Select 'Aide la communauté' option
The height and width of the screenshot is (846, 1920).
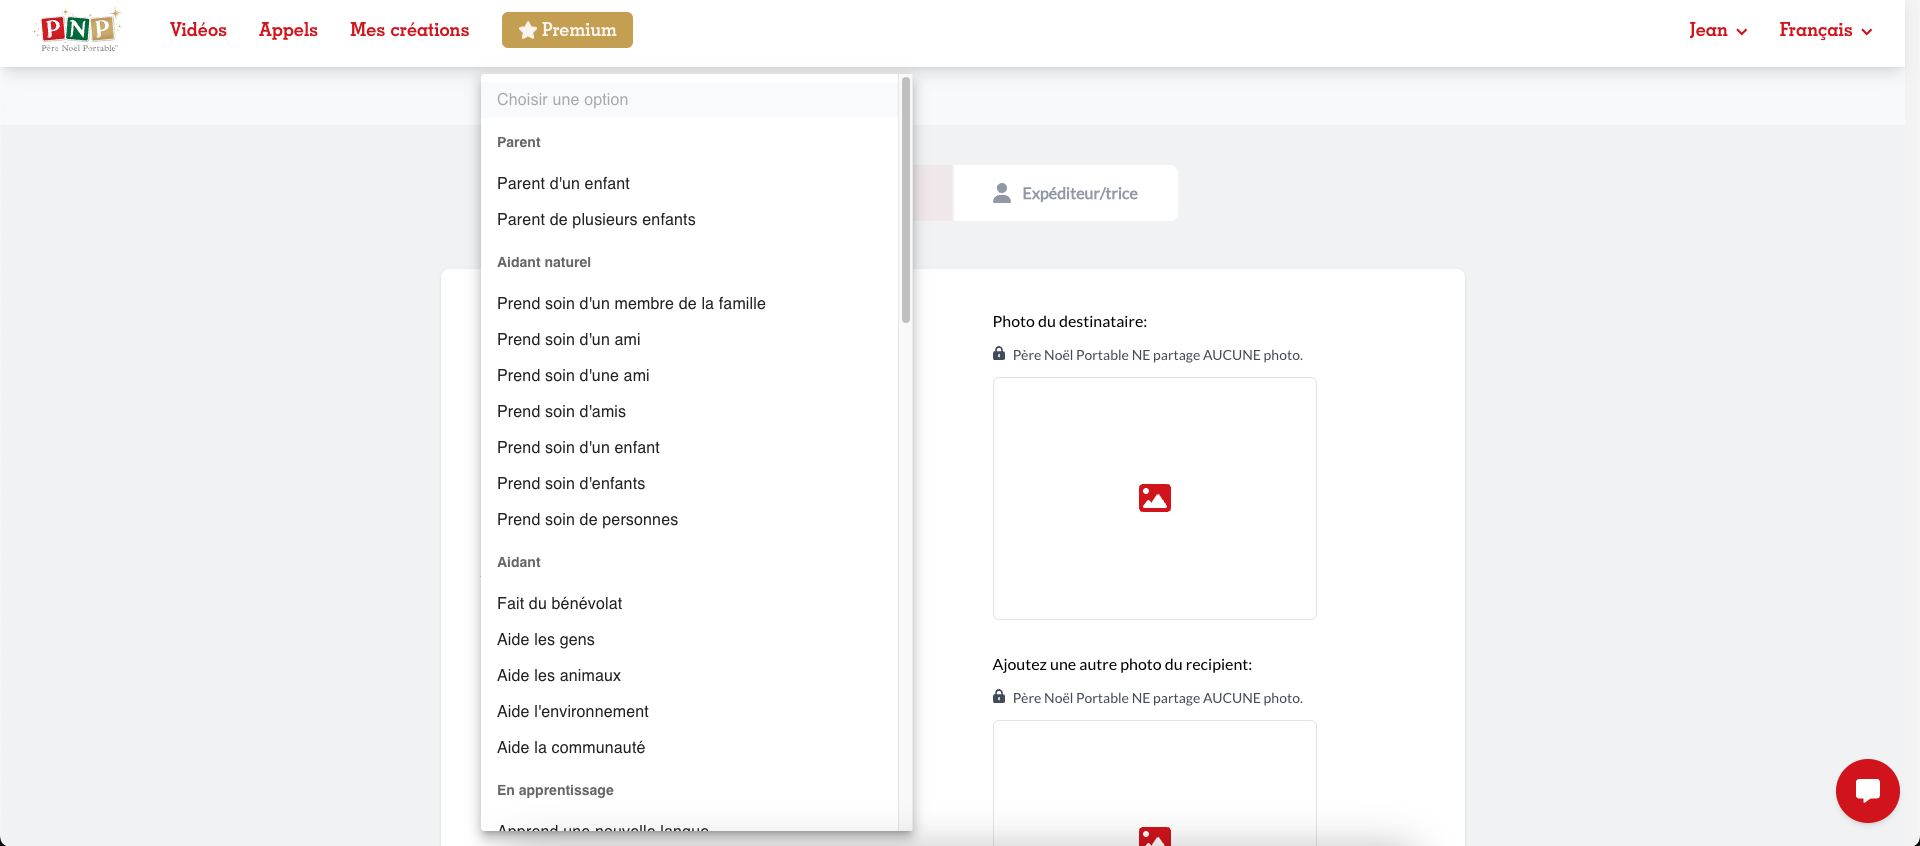tap(689, 747)
